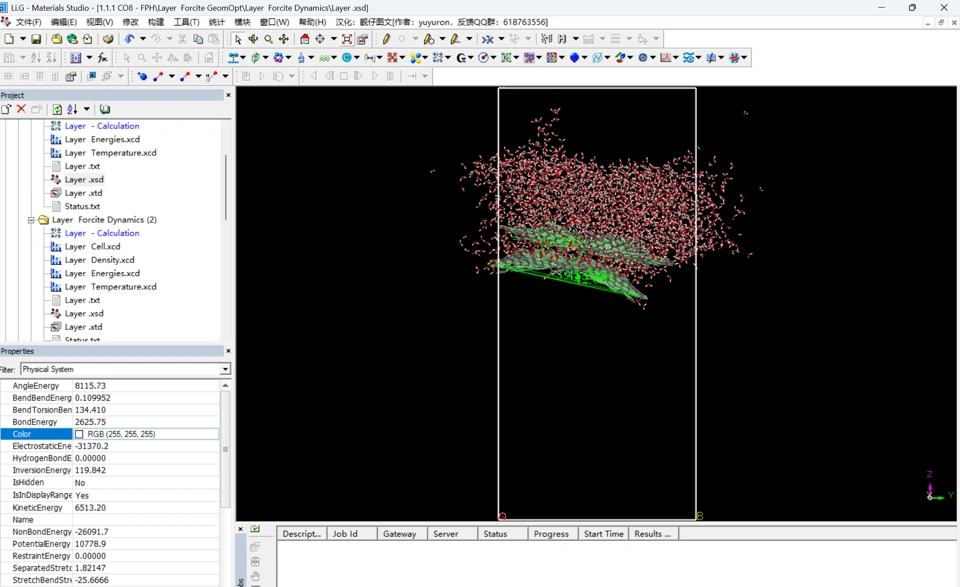Click the red Home reset view icon
This screenshot has width=960, height=587.
304,39
